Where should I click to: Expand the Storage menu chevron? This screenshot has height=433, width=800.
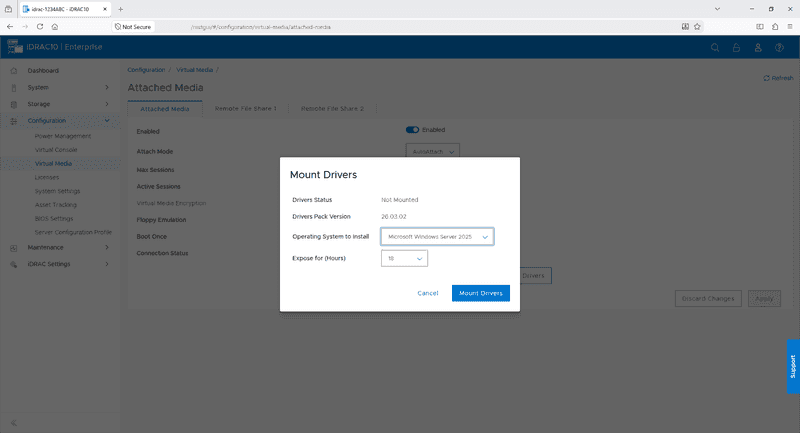coord(107,104)
